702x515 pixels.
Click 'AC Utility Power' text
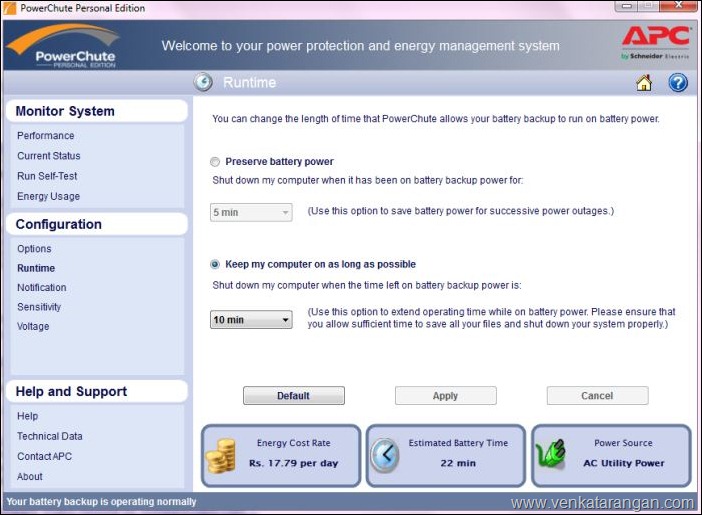coord(624,463)
